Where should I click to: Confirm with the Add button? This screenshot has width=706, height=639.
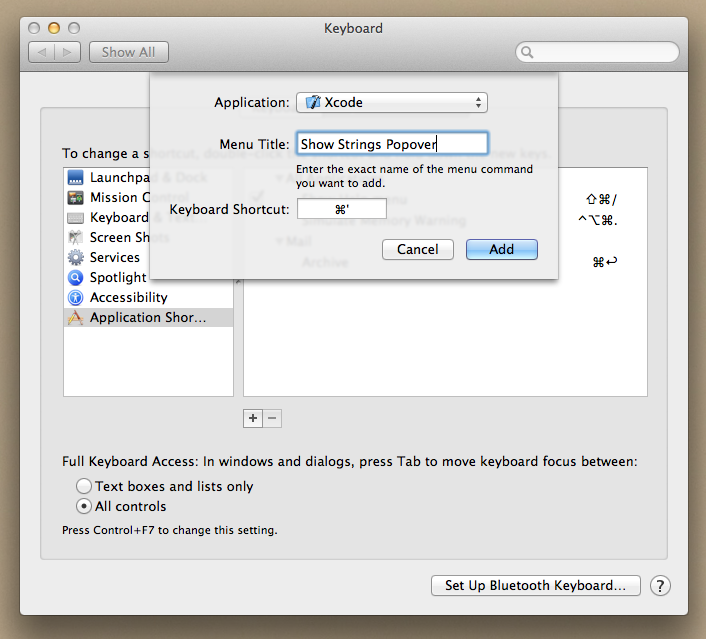502,249
